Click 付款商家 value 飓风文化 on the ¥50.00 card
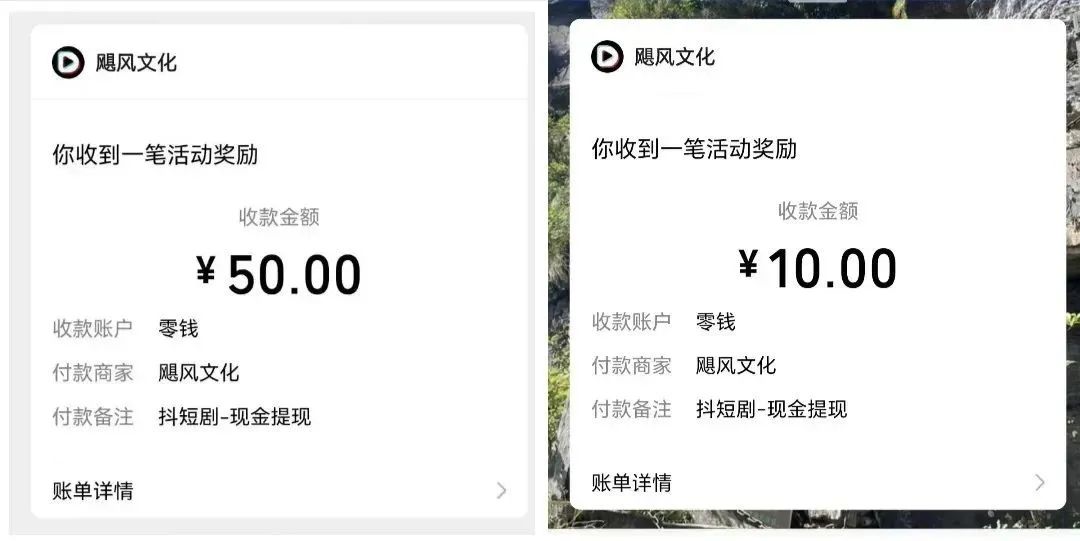Screen dimensions: 1080x541 [x=199, y=373]
